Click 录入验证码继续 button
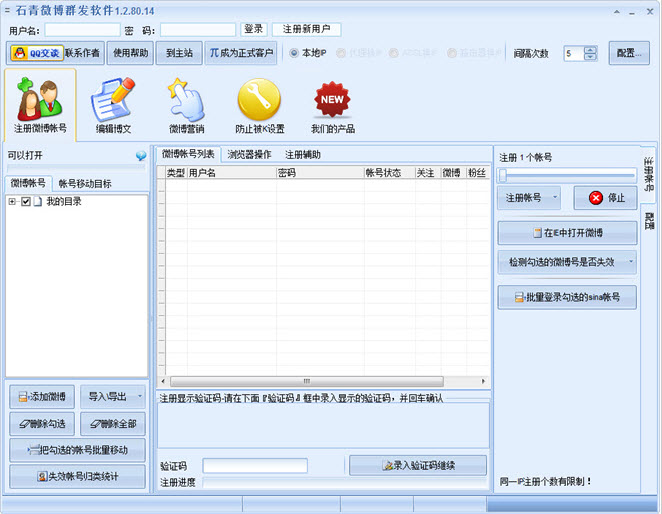The height and width of the screenshot is (514, 662). pyautogui.click(x=418, y=465)
